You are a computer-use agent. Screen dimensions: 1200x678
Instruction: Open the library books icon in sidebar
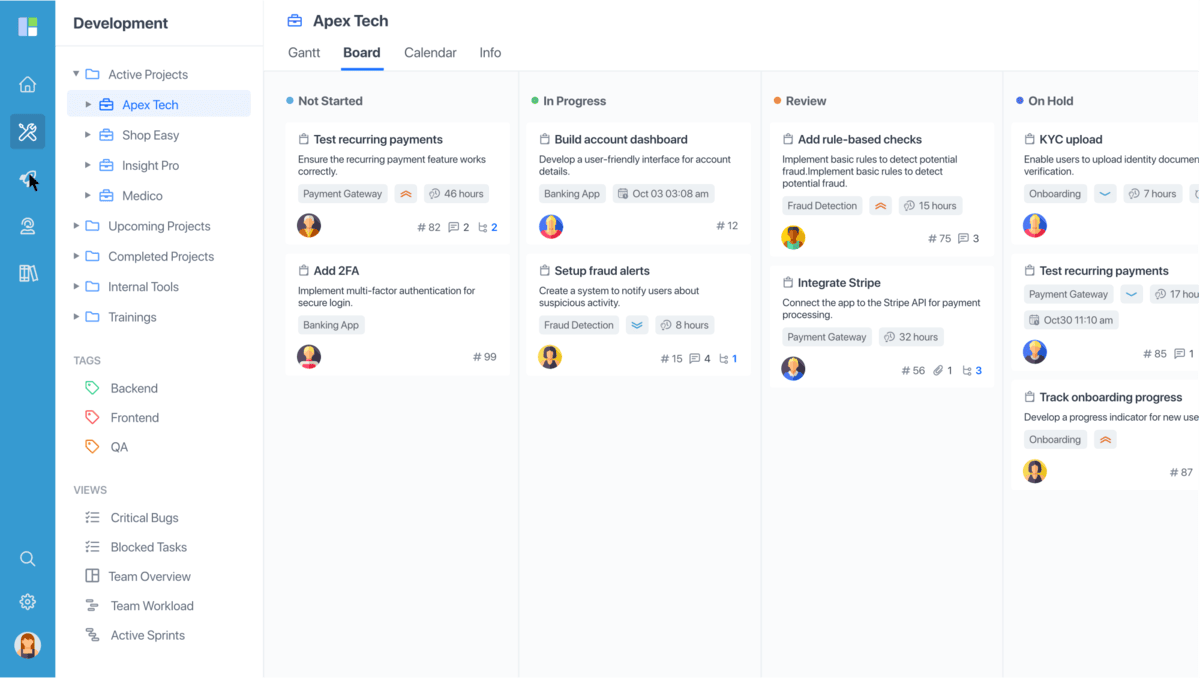coord(28,273)
